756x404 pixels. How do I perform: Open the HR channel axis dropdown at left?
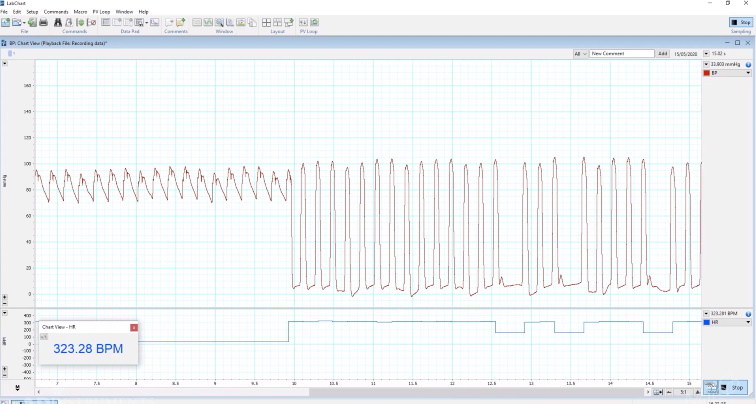[5, 313]
